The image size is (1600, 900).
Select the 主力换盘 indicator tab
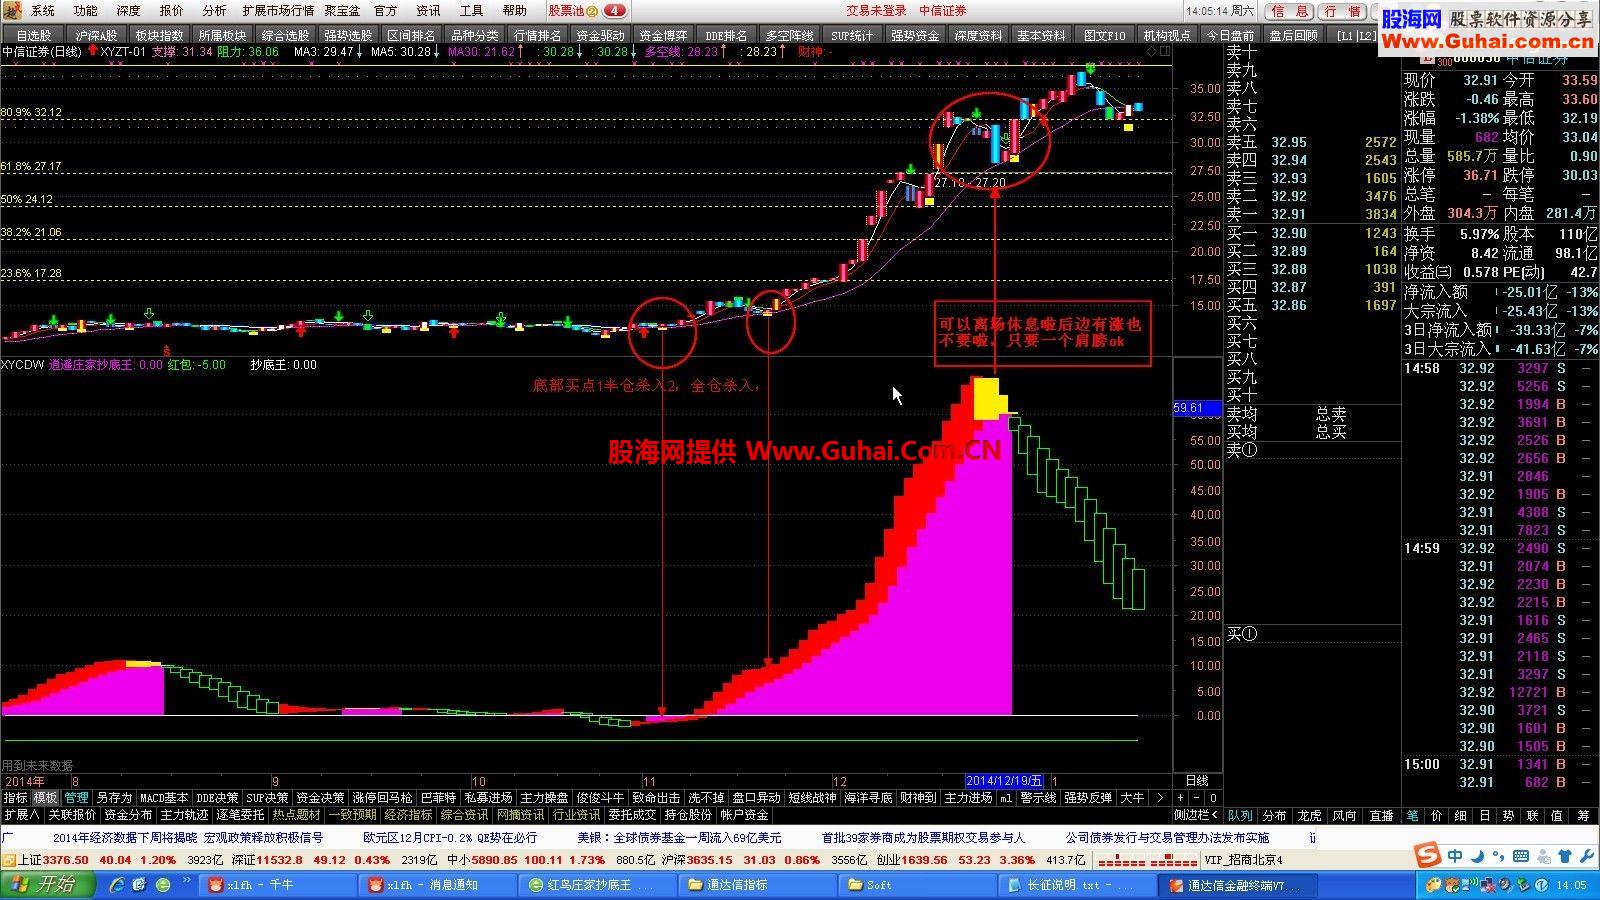point(544,798)
